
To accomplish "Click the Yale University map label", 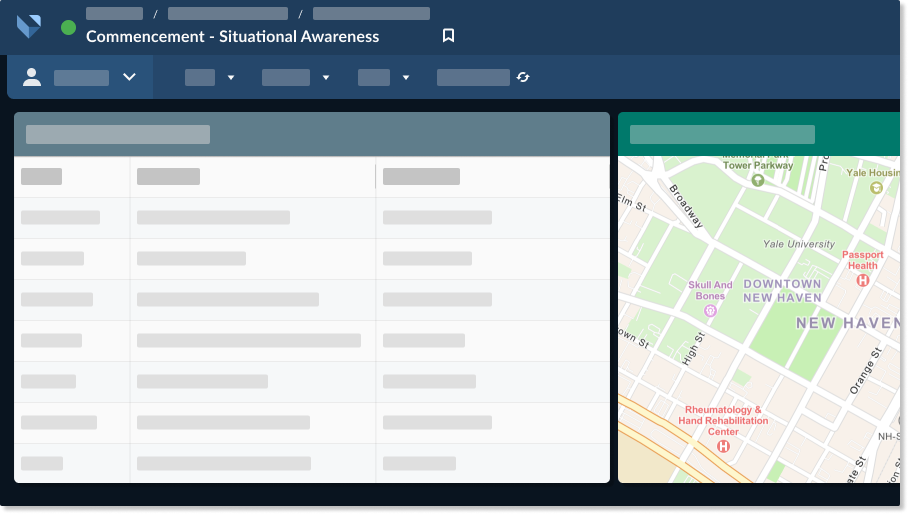I will [799, 244].
